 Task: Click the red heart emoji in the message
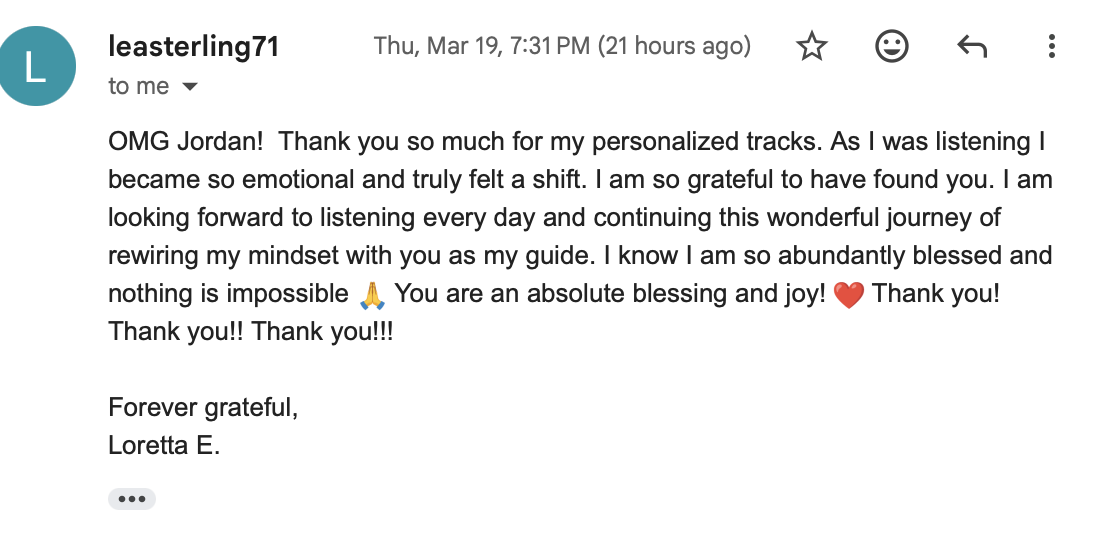pos(848,295)
